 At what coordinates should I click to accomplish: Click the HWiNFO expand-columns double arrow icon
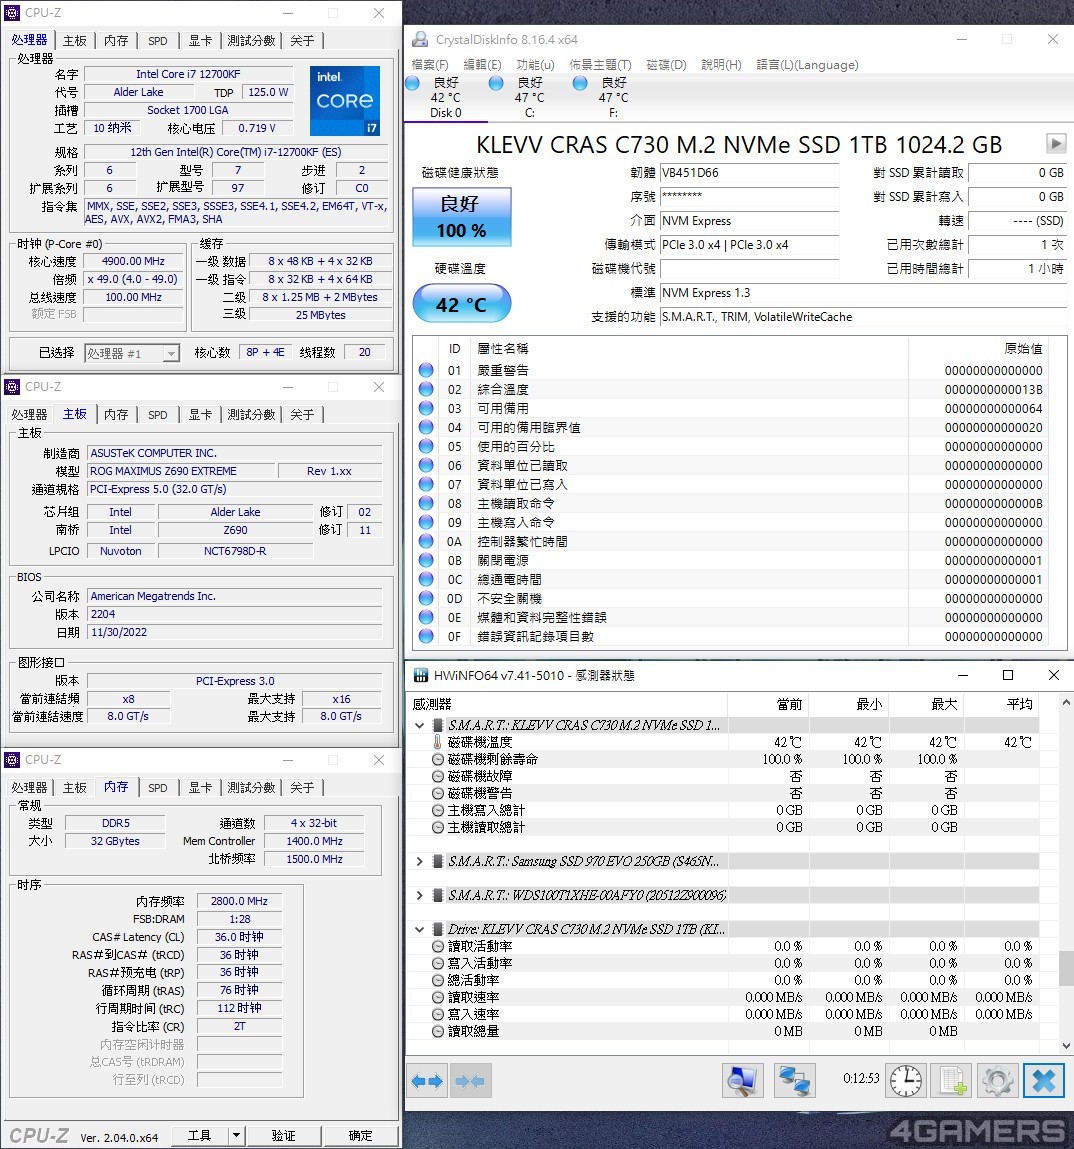(x=427, y=1081)
